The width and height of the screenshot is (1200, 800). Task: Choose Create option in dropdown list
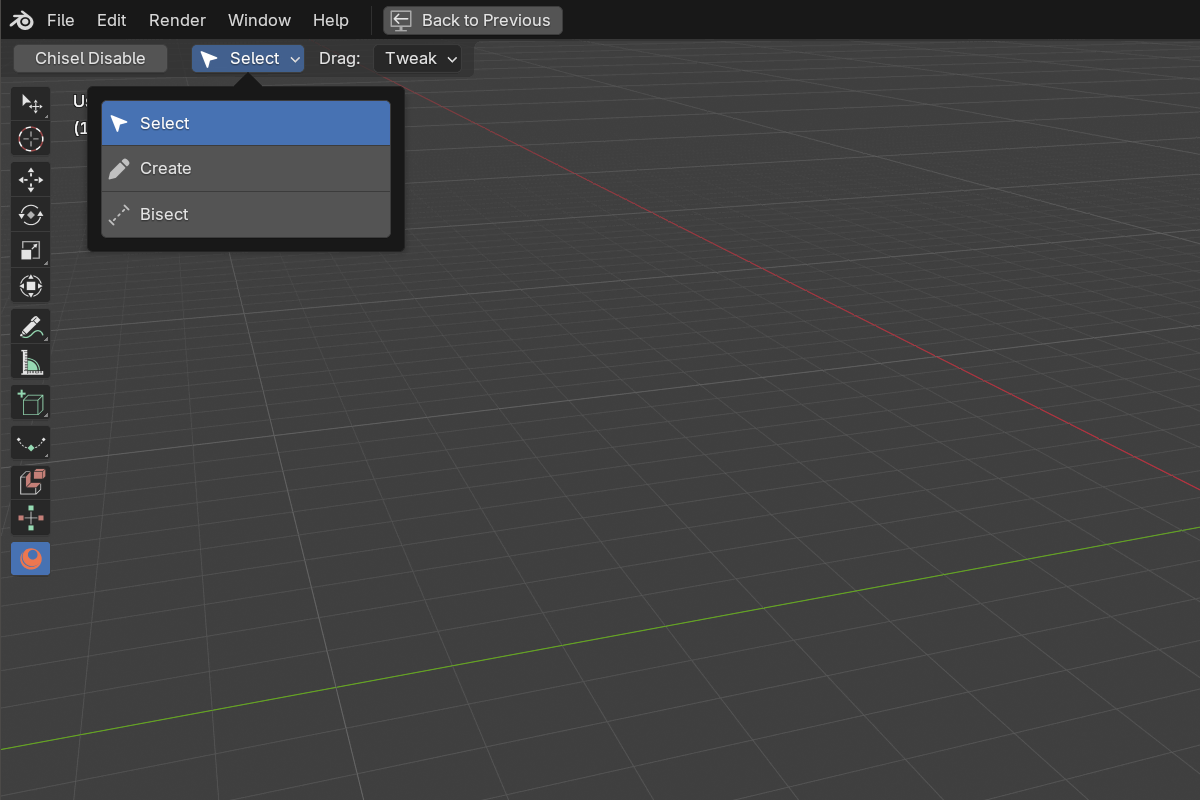(246, 168)
